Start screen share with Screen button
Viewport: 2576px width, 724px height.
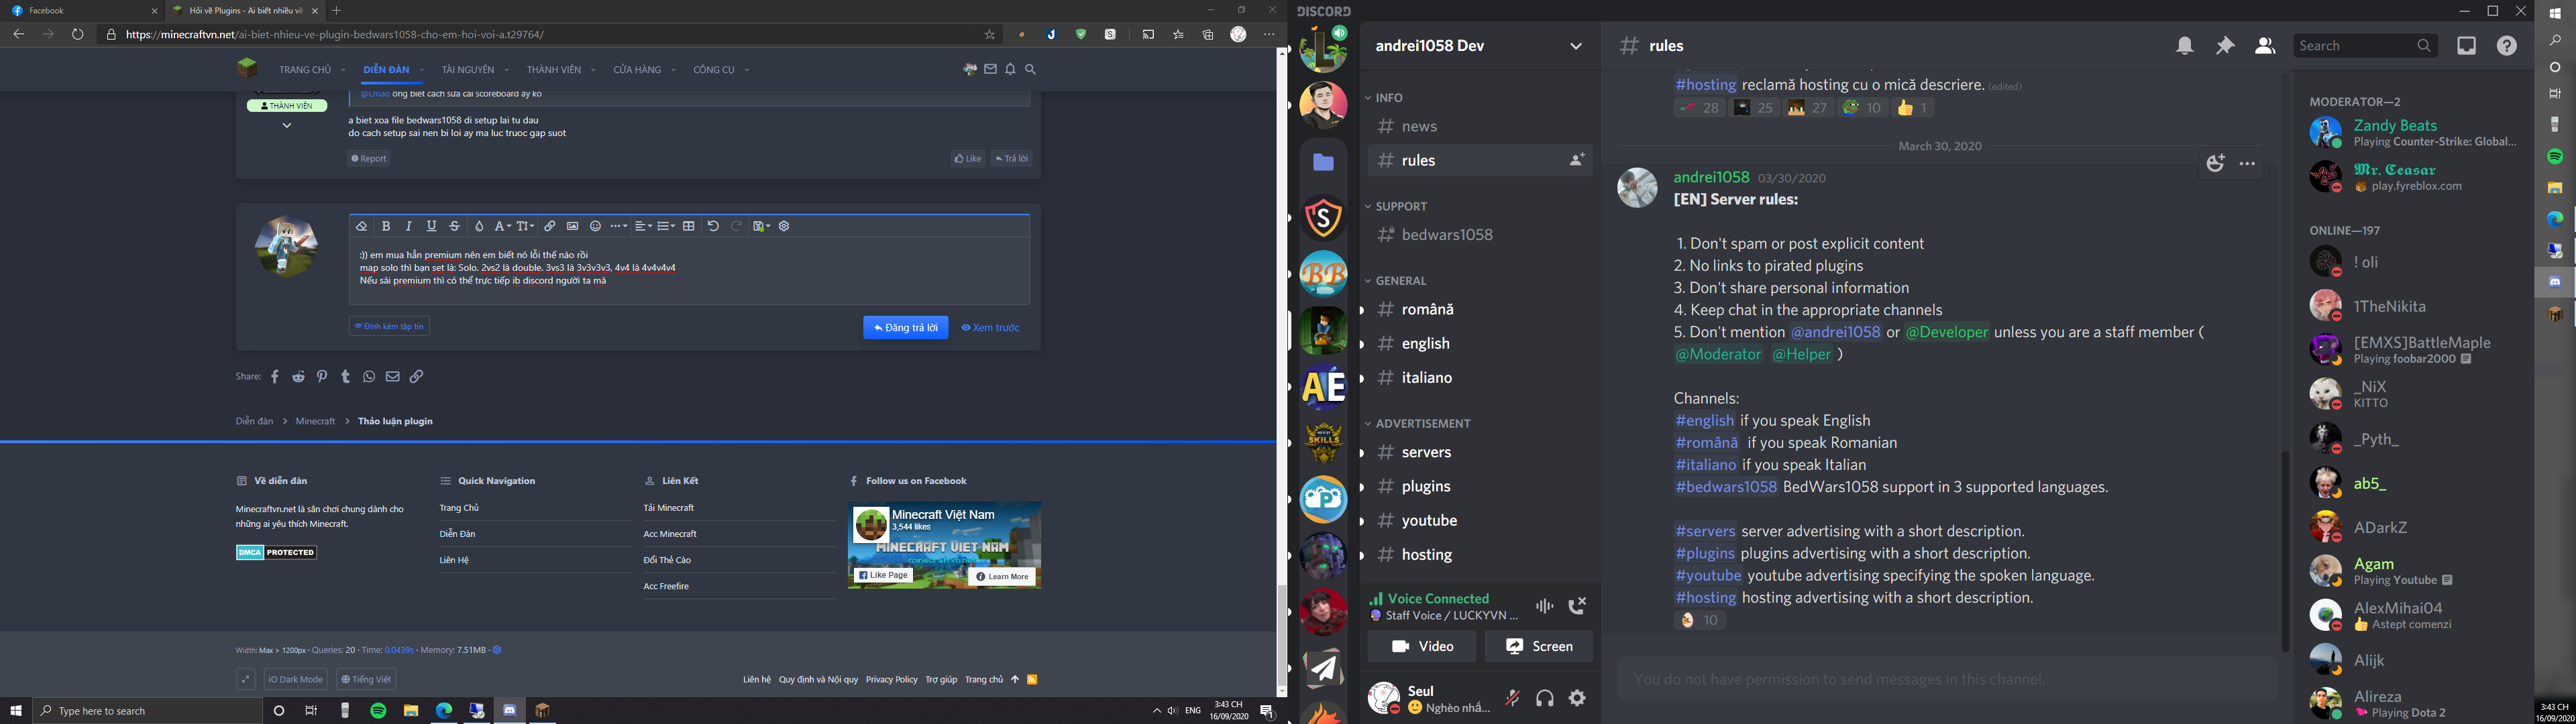[1538, 646]
